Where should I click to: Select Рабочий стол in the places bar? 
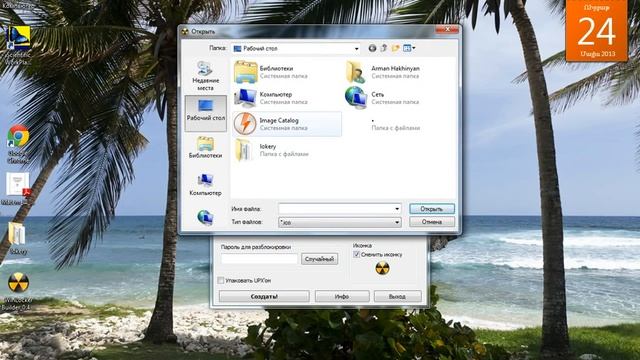point(206,113)
